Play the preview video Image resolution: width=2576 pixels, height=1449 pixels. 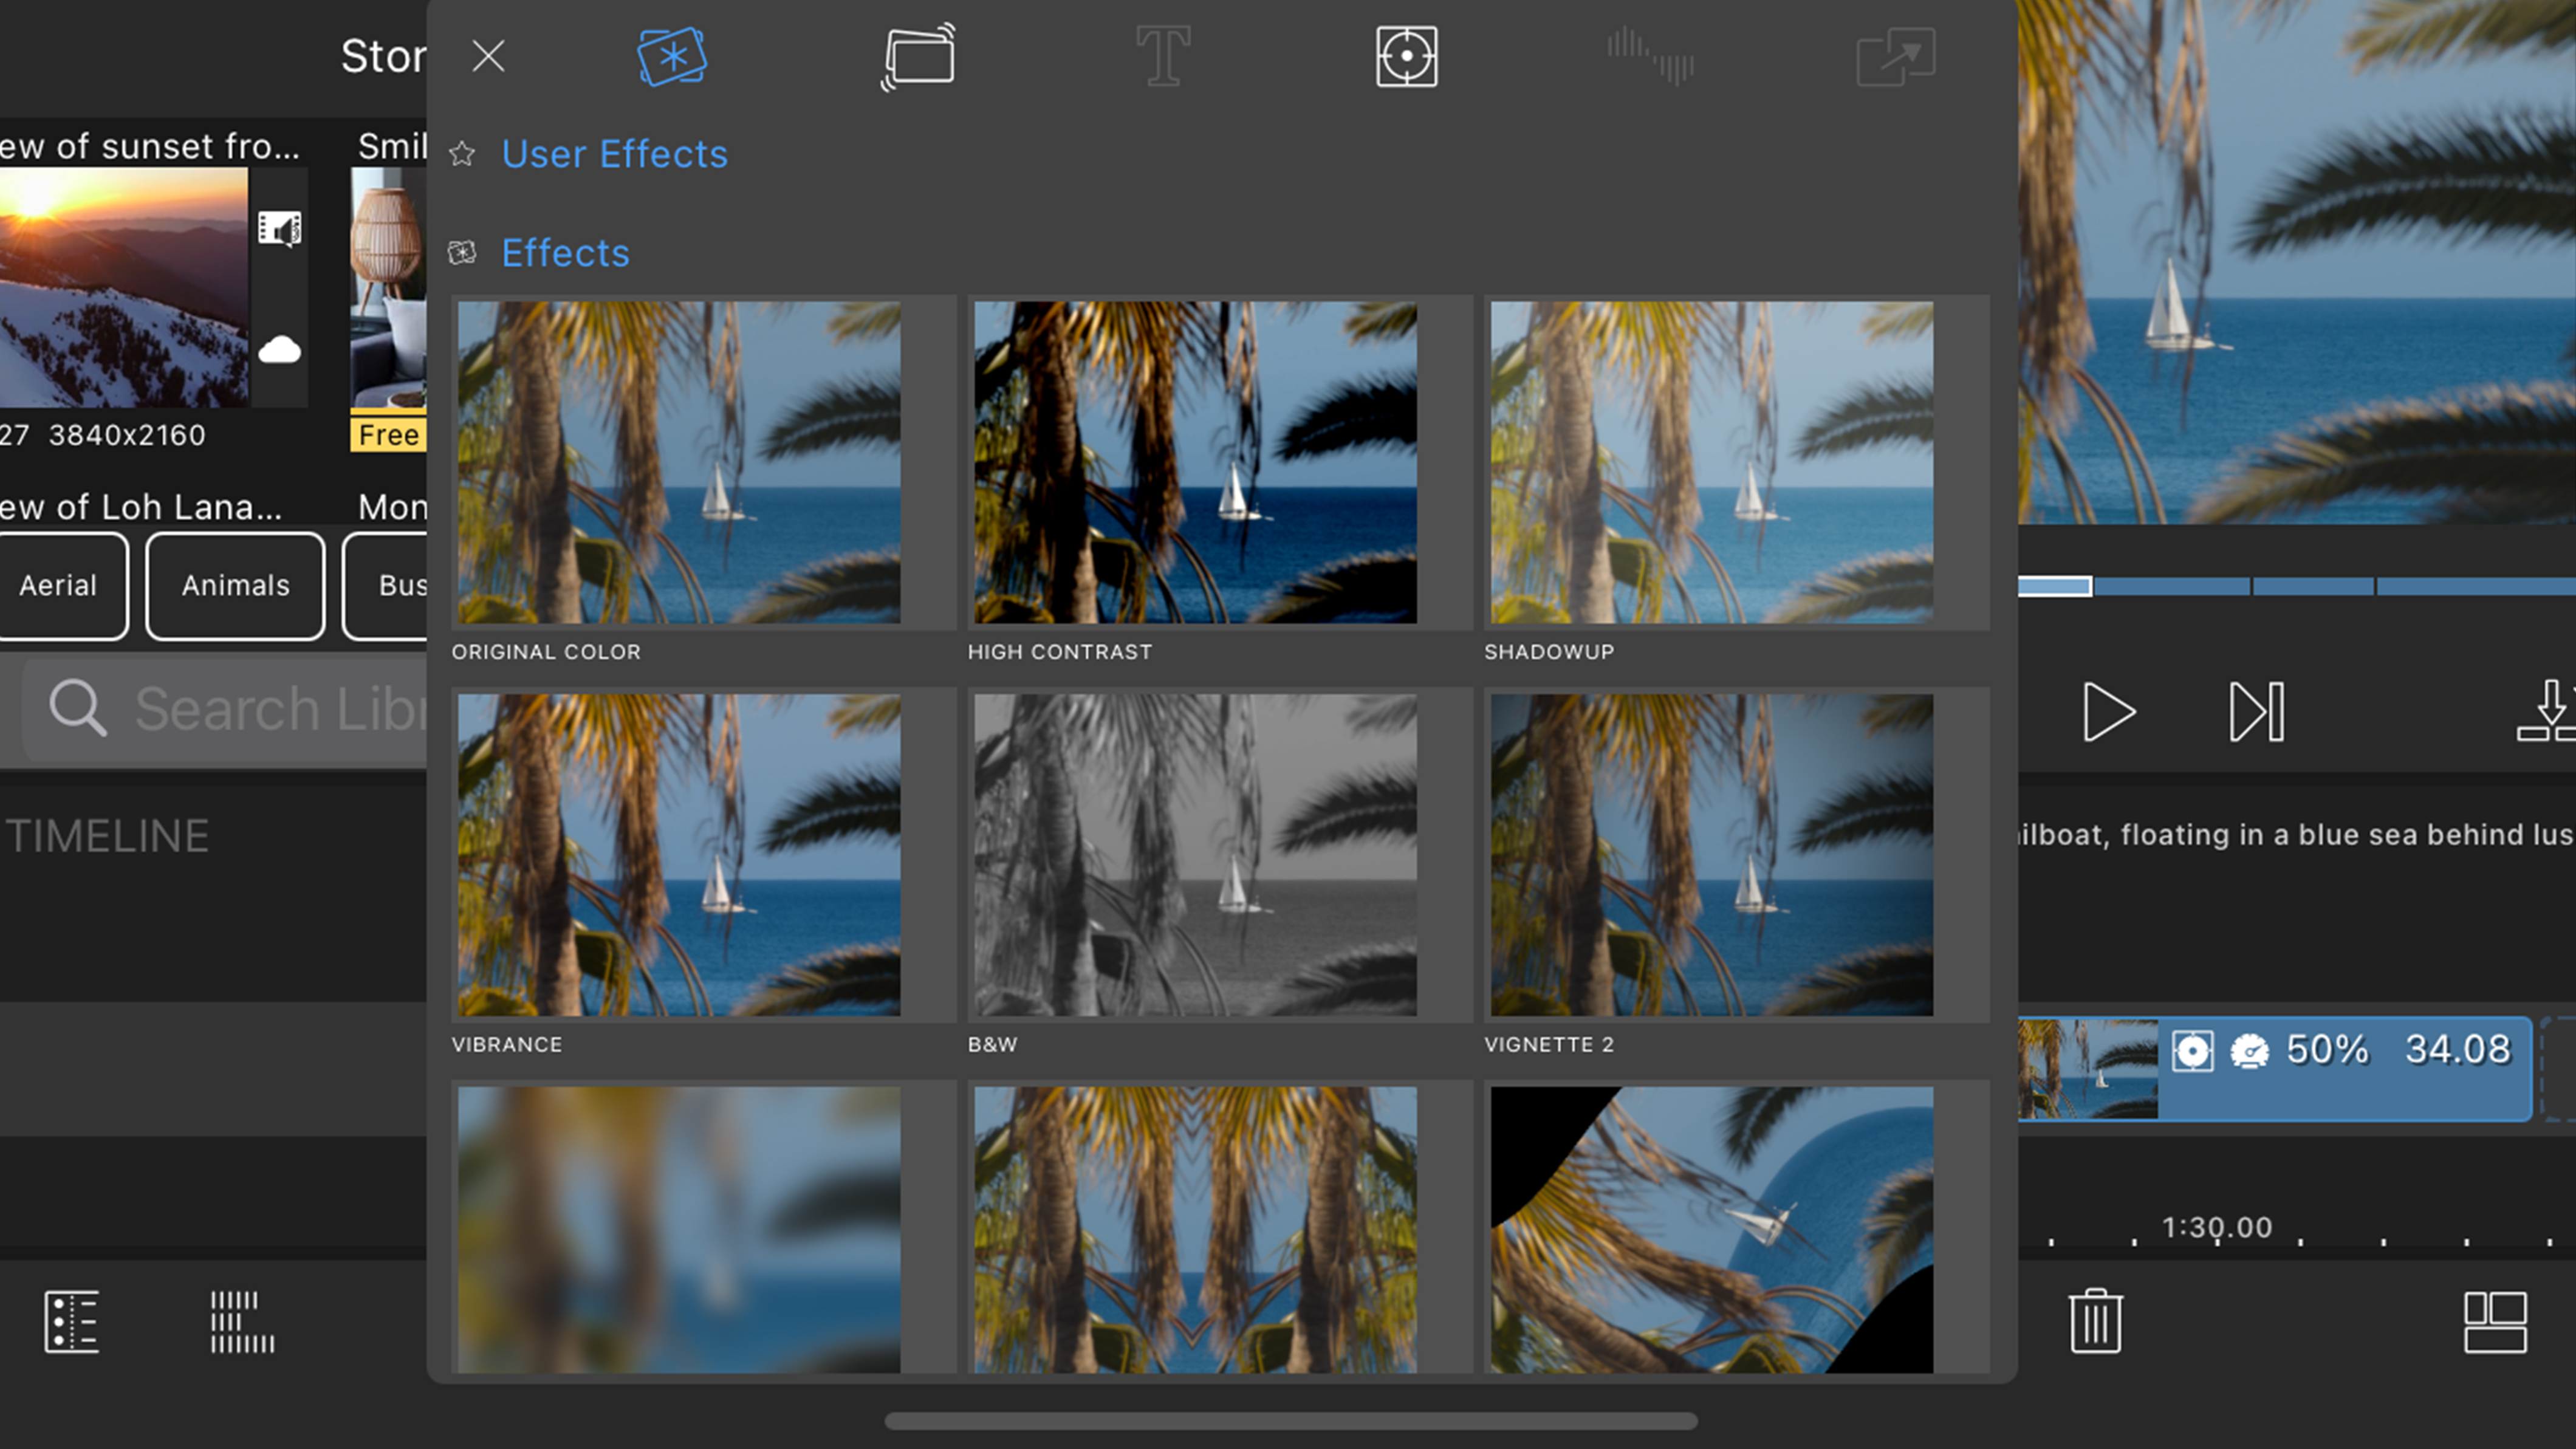(x=2108, y=712)
